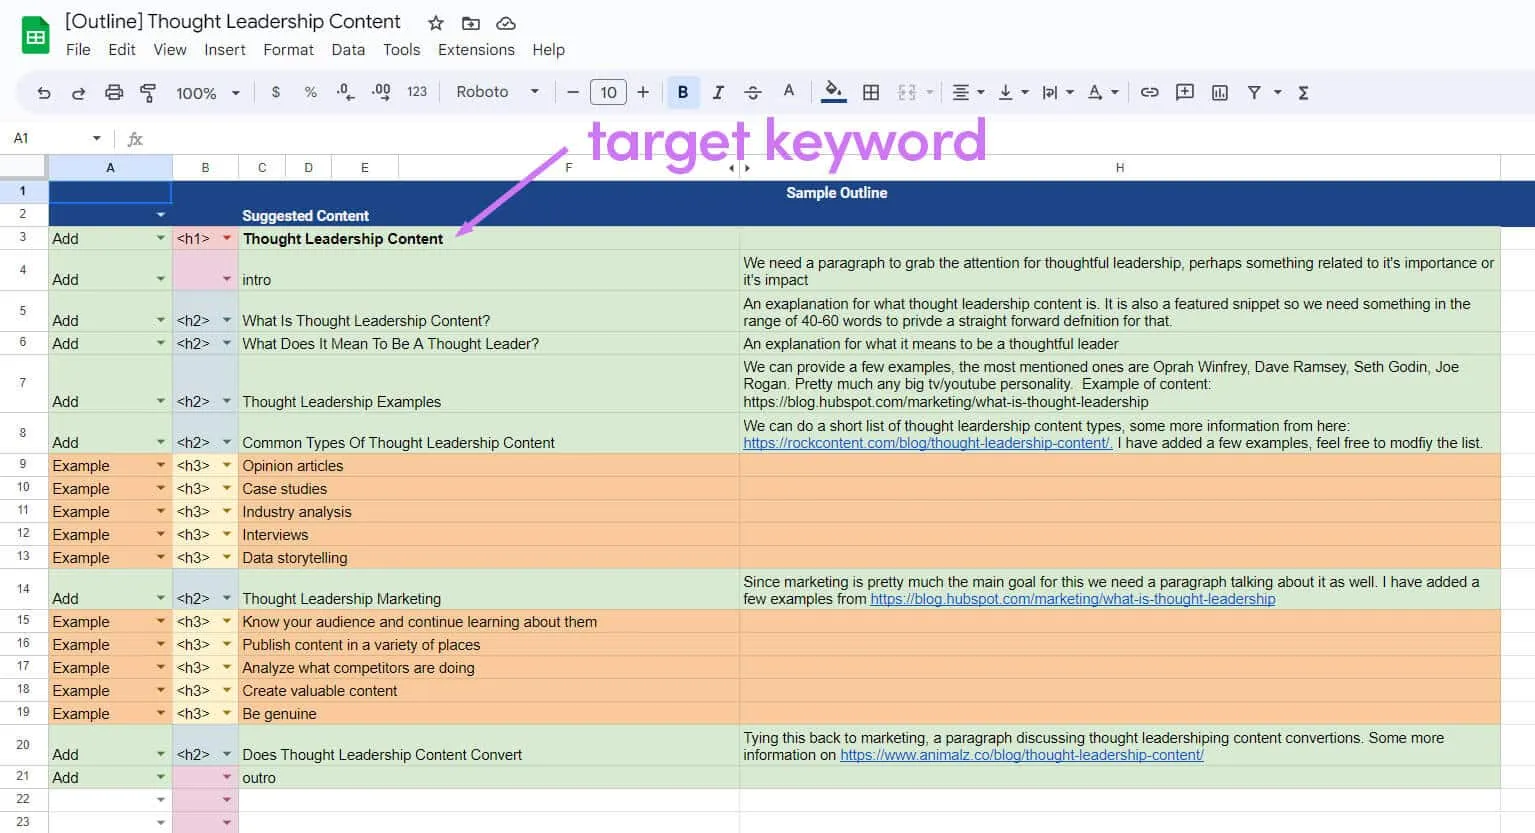Click the font size input field

(608, 92)
